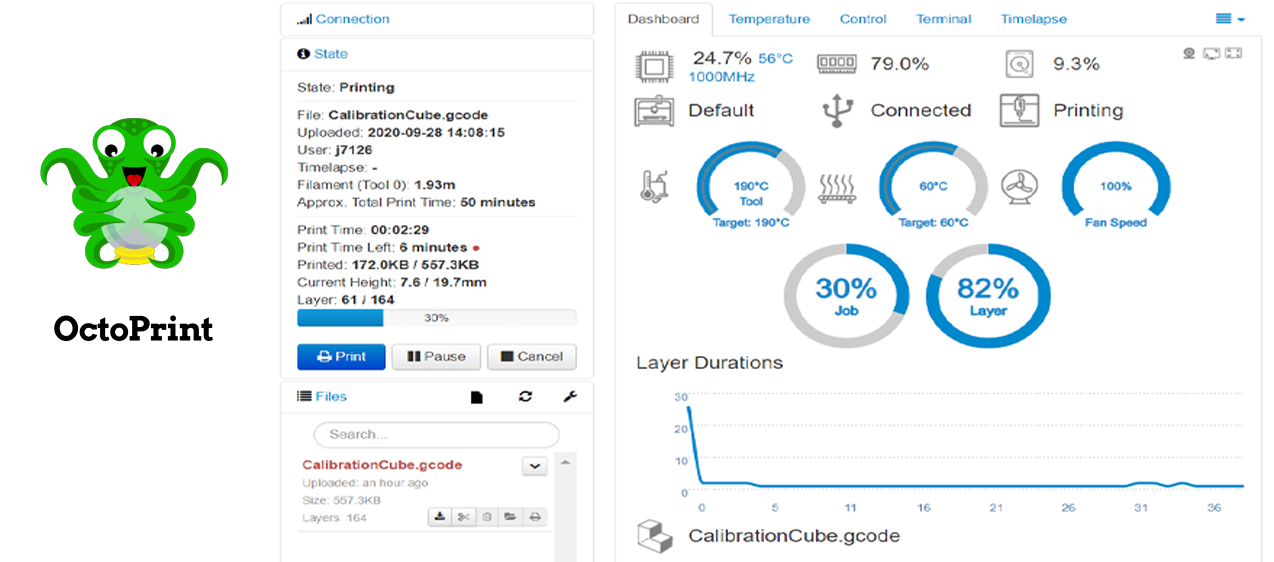Viewport: 1274px width, 562px height.
Task: Download CalibrationCube.gcode
Action: 439,516
